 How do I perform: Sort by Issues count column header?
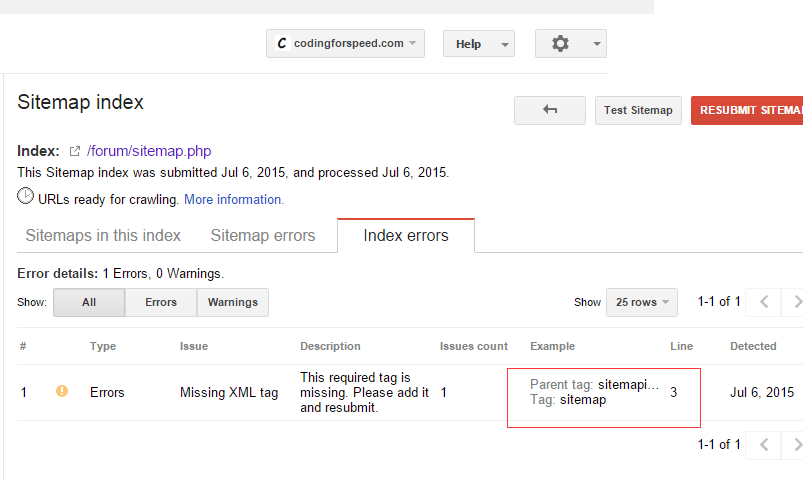pos(474,347)
